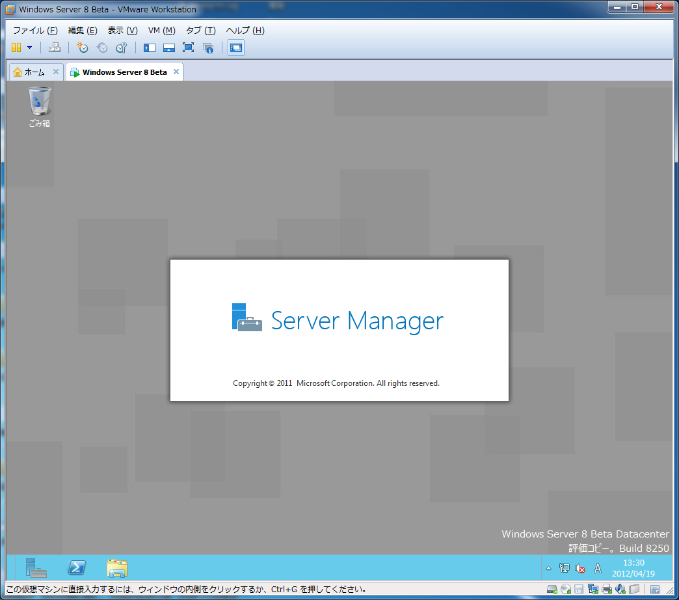Image resolution: width=679 pixels, height=600 pixels.
Task: Open File Explorer from the guest taskbar
Action: coord(117,568)
